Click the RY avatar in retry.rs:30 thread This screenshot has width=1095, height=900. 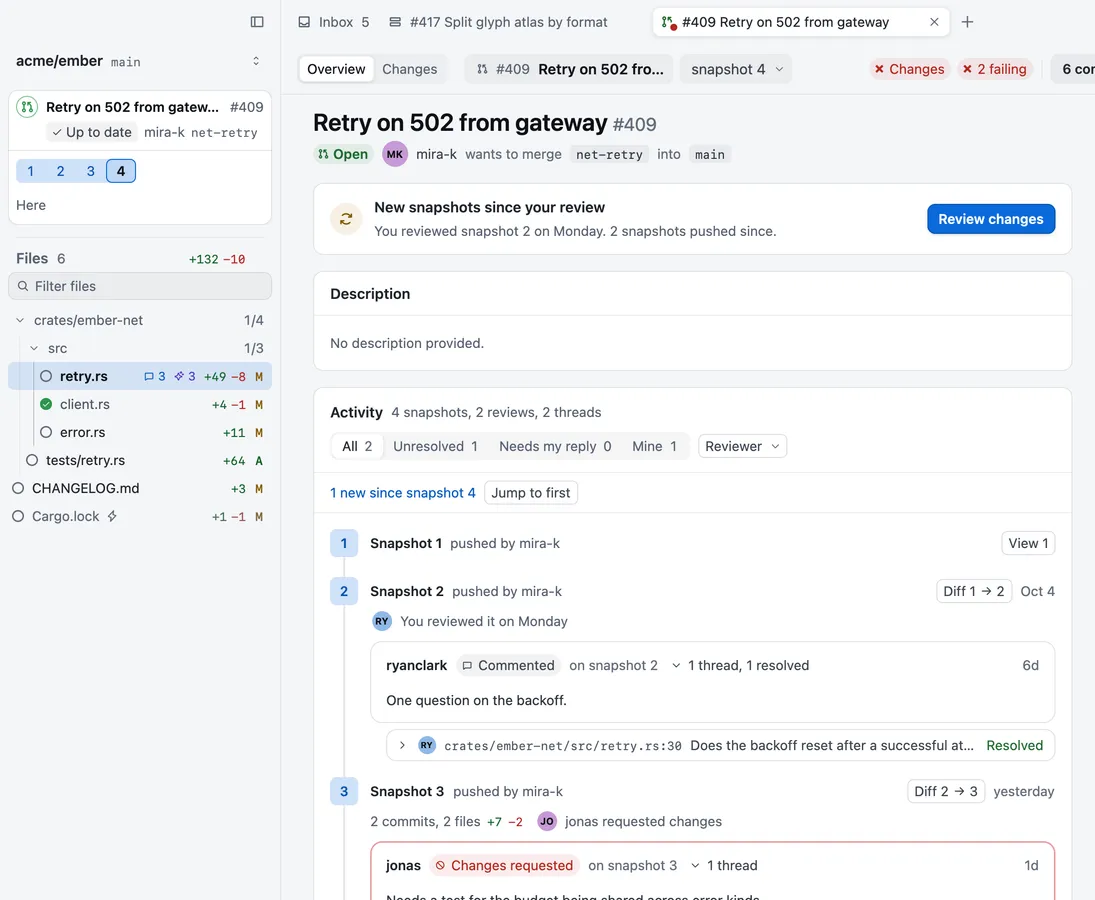coord(427,745)
